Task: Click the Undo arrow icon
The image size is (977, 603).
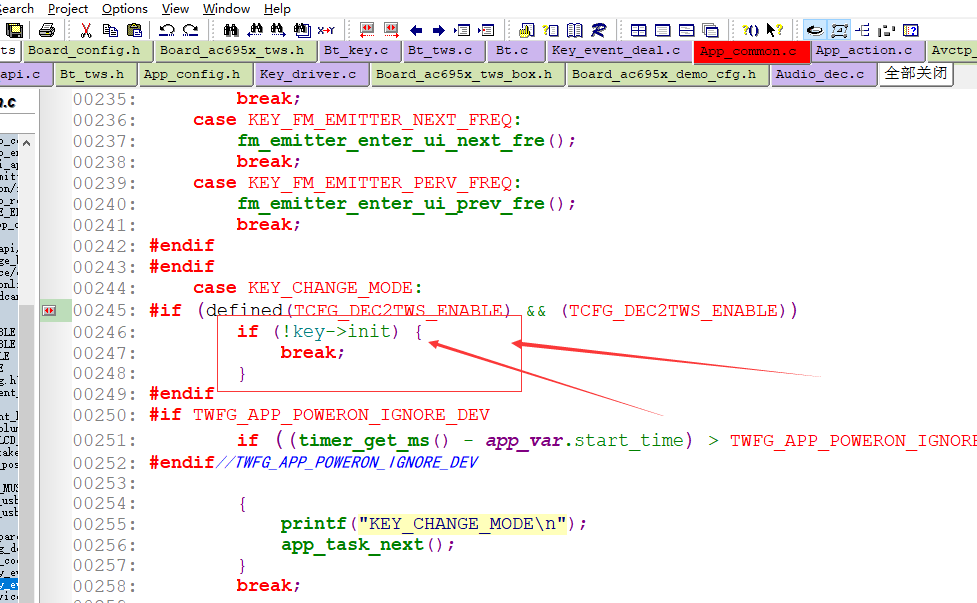Action: point(166,30)
